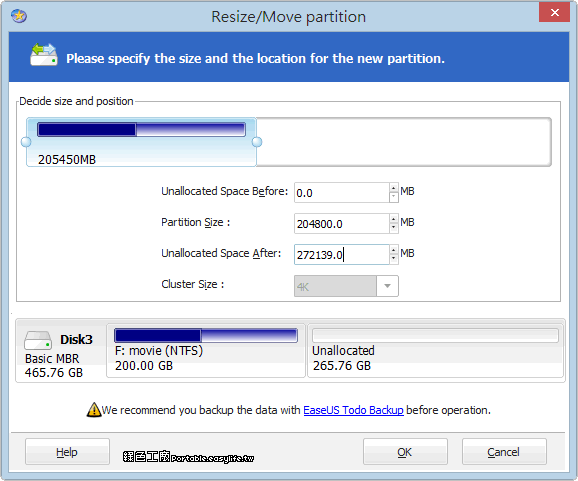Select the F: movie (NTFS) partition block
The width and height of the screenshot is (578, 481).
206,351
